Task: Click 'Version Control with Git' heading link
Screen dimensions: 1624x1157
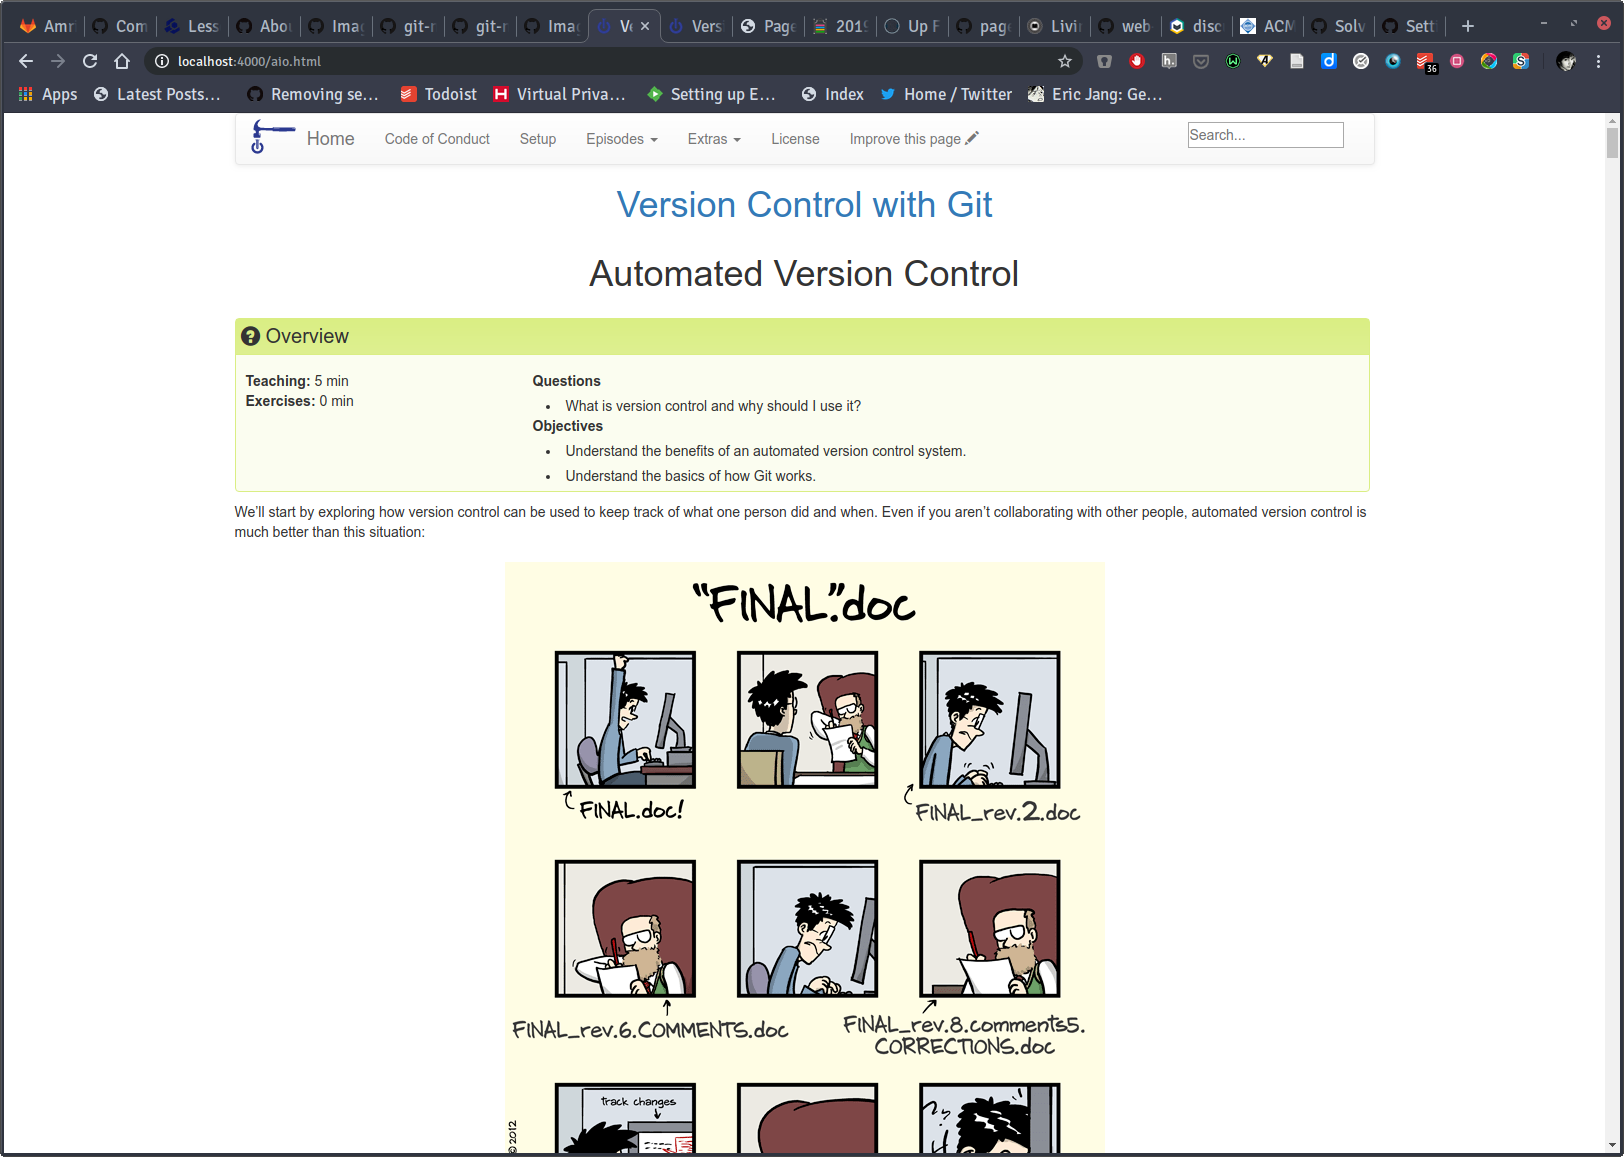Action: 804,204
